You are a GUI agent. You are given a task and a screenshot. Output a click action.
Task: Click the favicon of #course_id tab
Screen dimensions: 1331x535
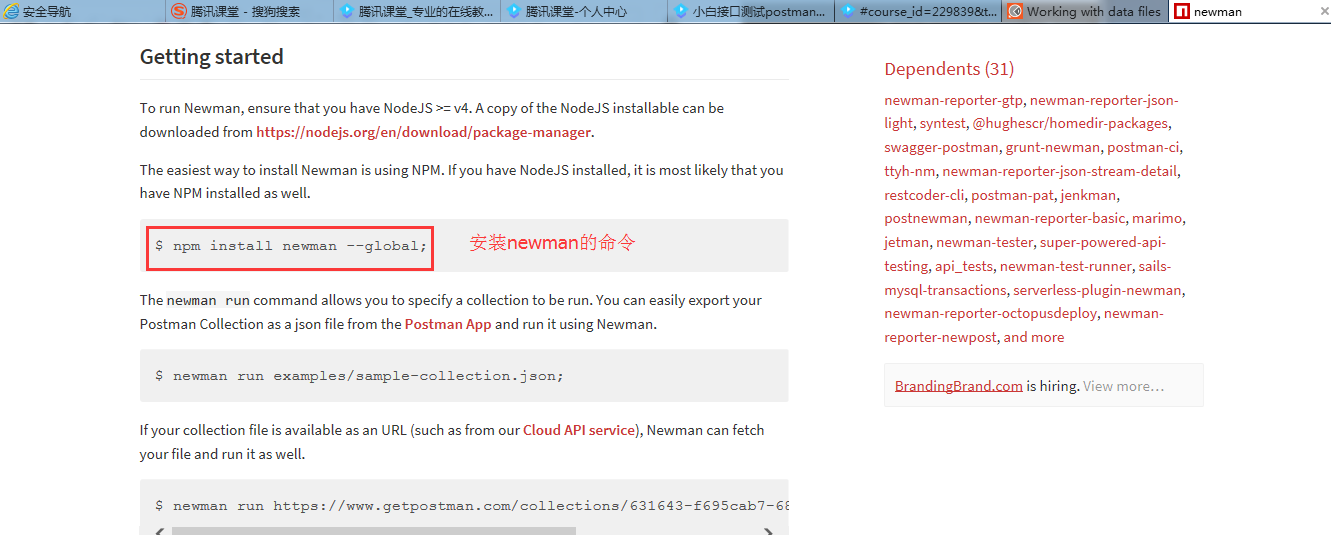(x=848, y=11)
